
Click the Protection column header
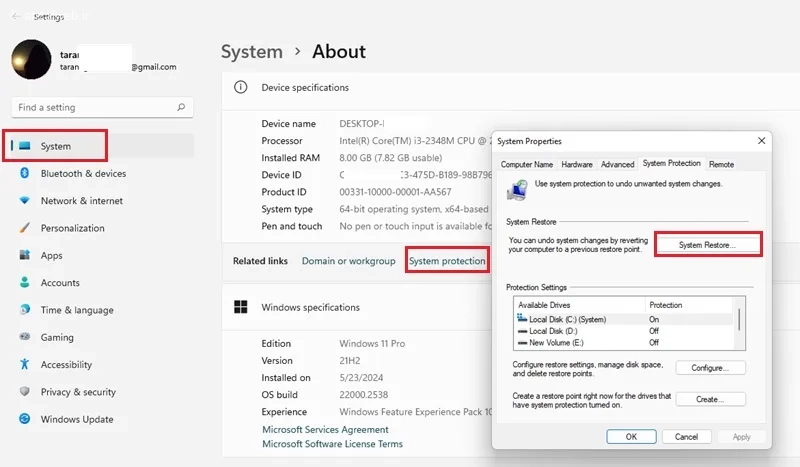click(689, 305)
